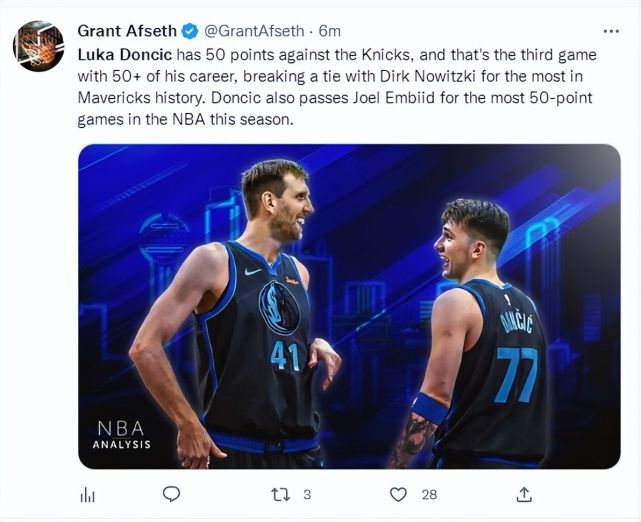
Task: Click the player wearing jersey 77
Action: 480,340
